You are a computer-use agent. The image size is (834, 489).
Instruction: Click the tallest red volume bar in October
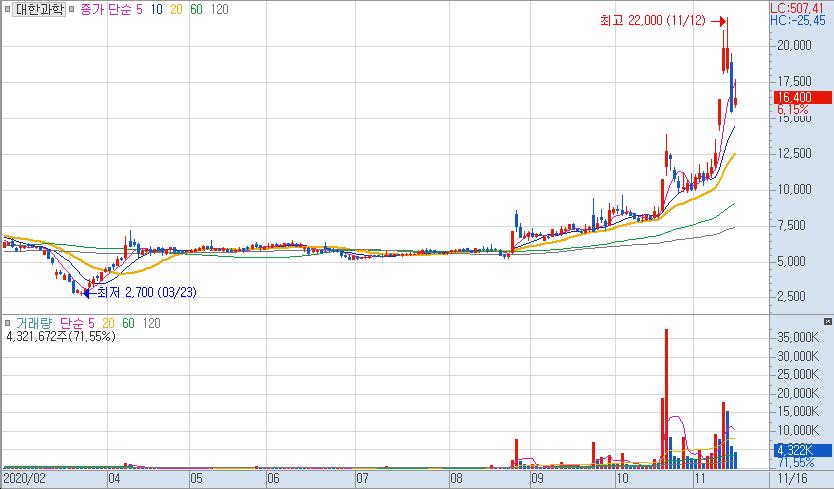pyautogui.click(x=666, y=399)
